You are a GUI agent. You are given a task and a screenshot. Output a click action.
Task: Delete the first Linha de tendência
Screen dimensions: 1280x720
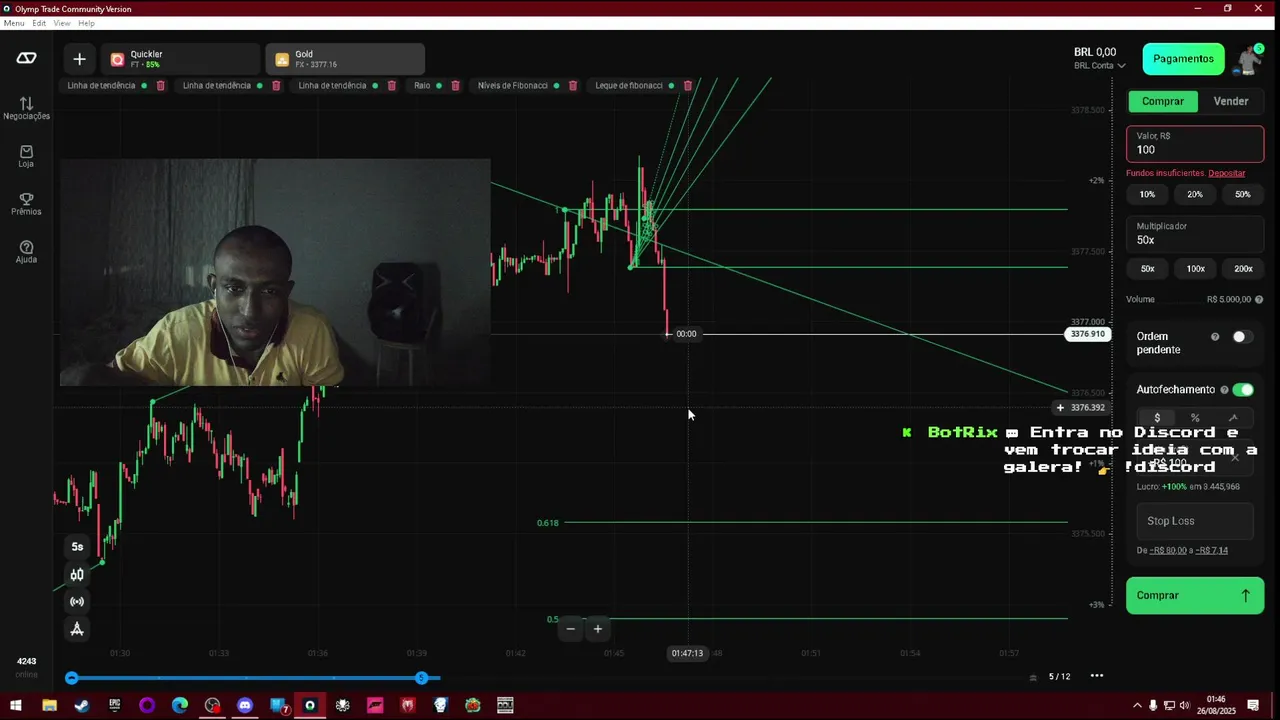click(160, 86)
